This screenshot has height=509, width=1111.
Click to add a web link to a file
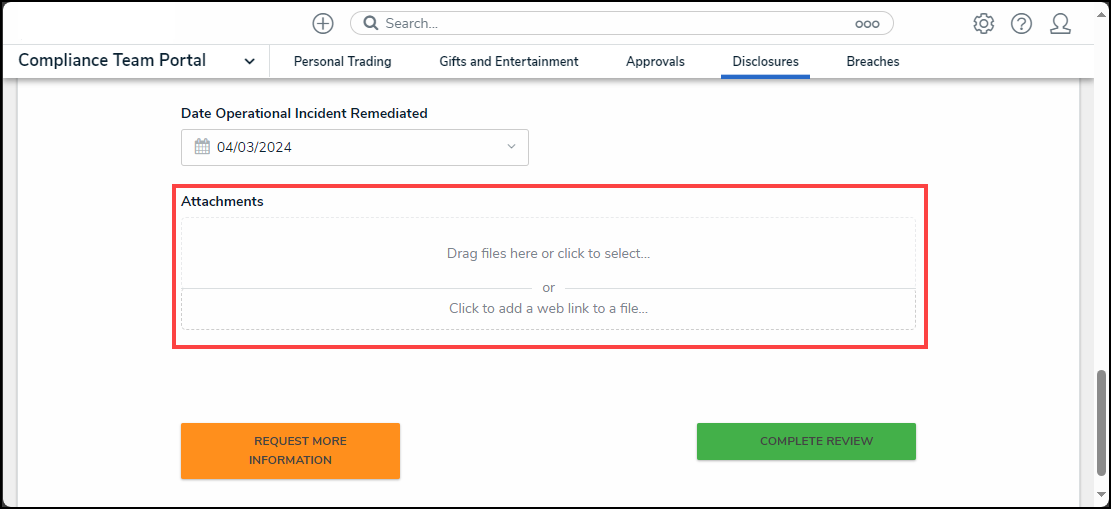pos(548,308)
